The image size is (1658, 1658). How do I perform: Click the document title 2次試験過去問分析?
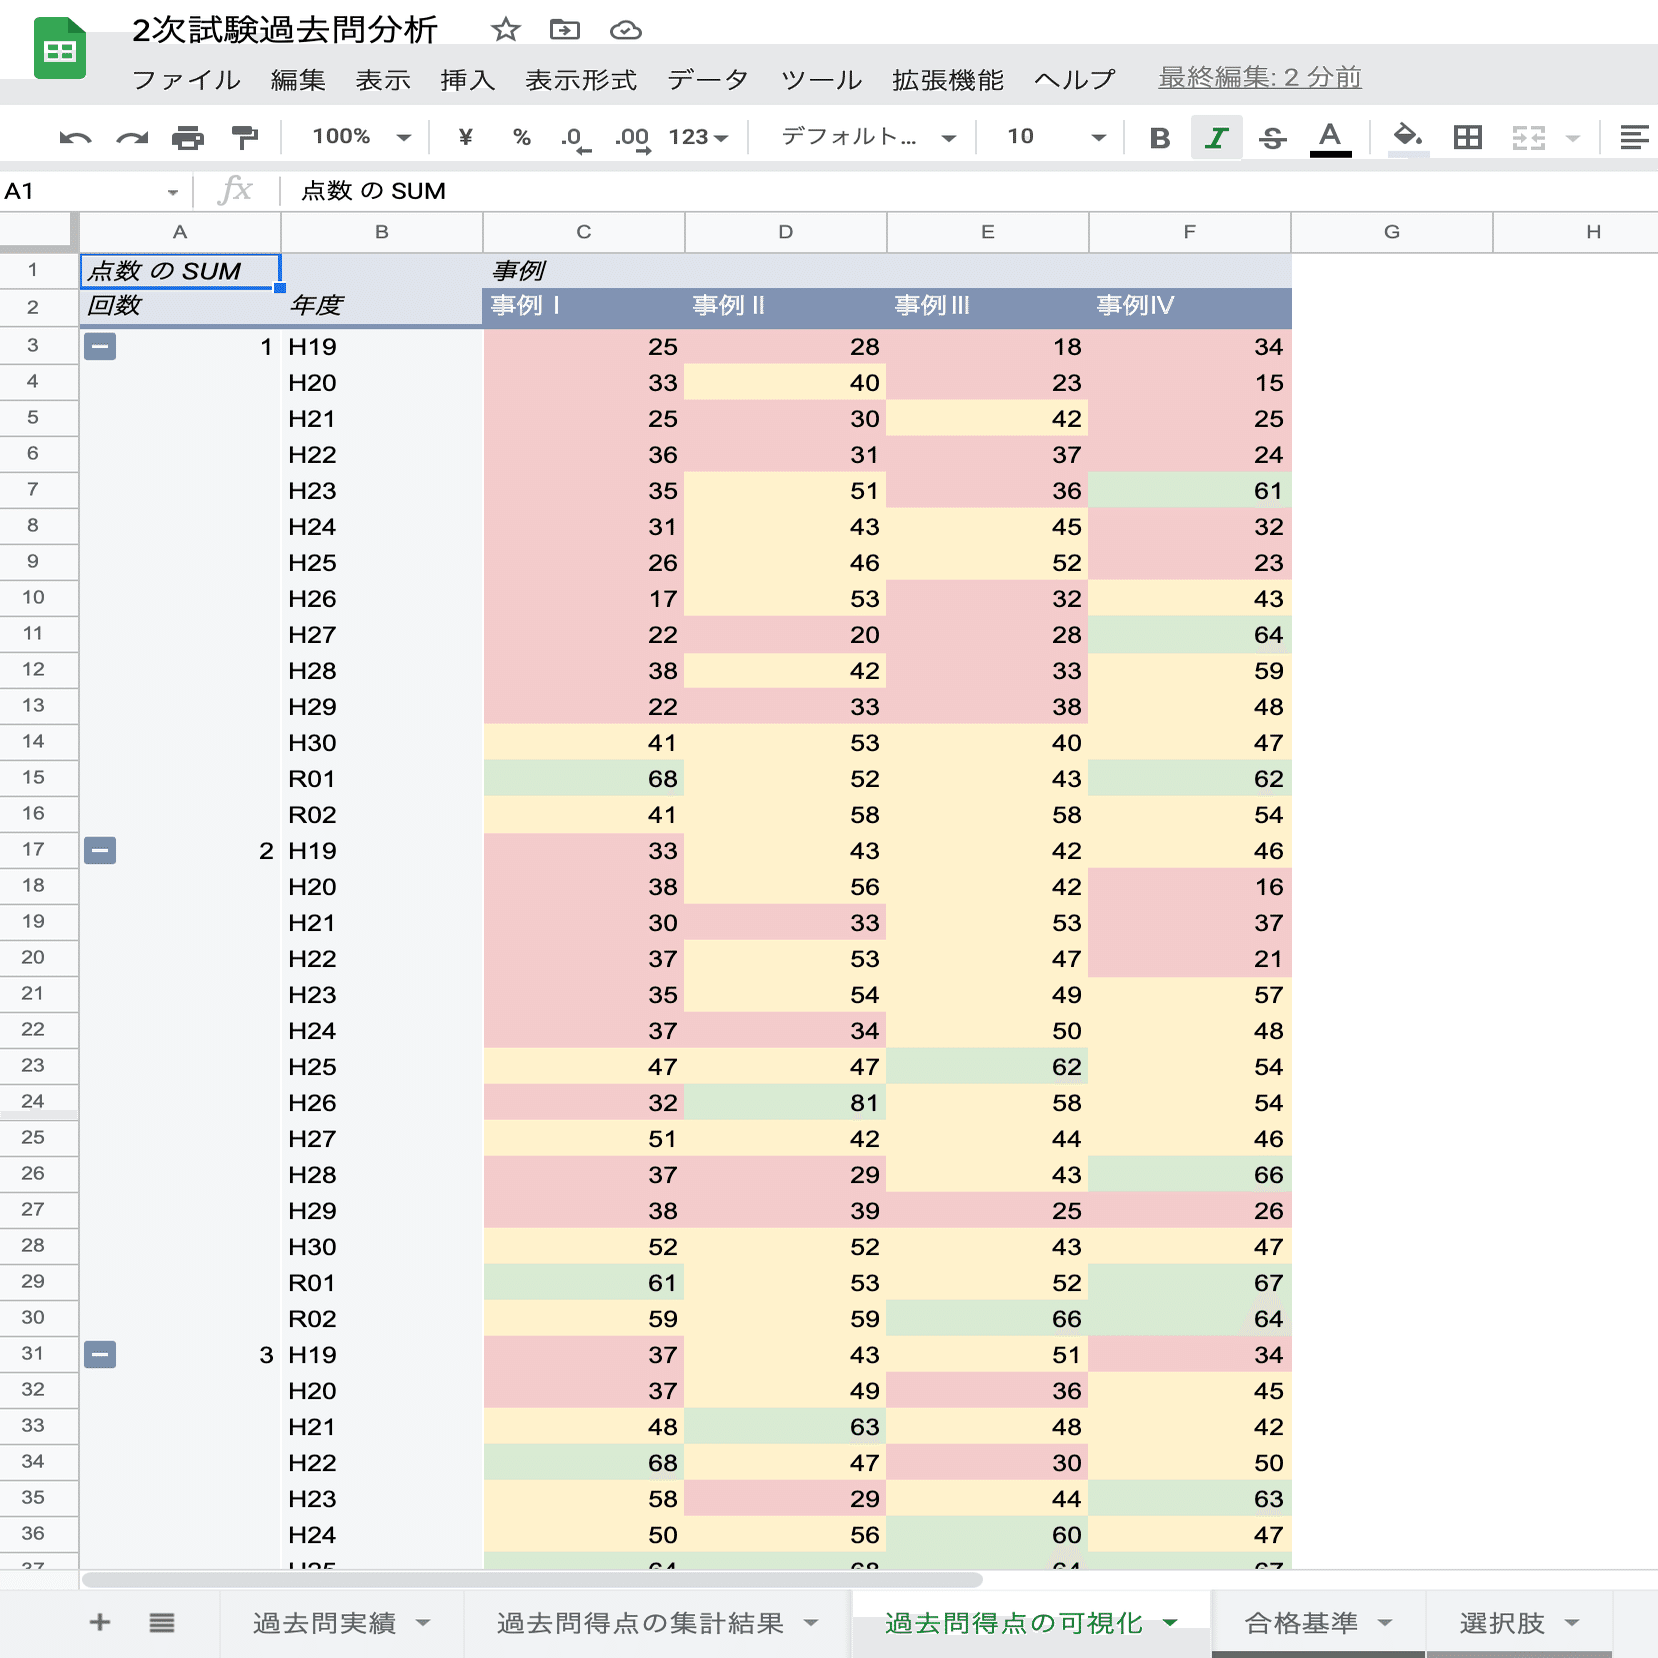(285, 30)
